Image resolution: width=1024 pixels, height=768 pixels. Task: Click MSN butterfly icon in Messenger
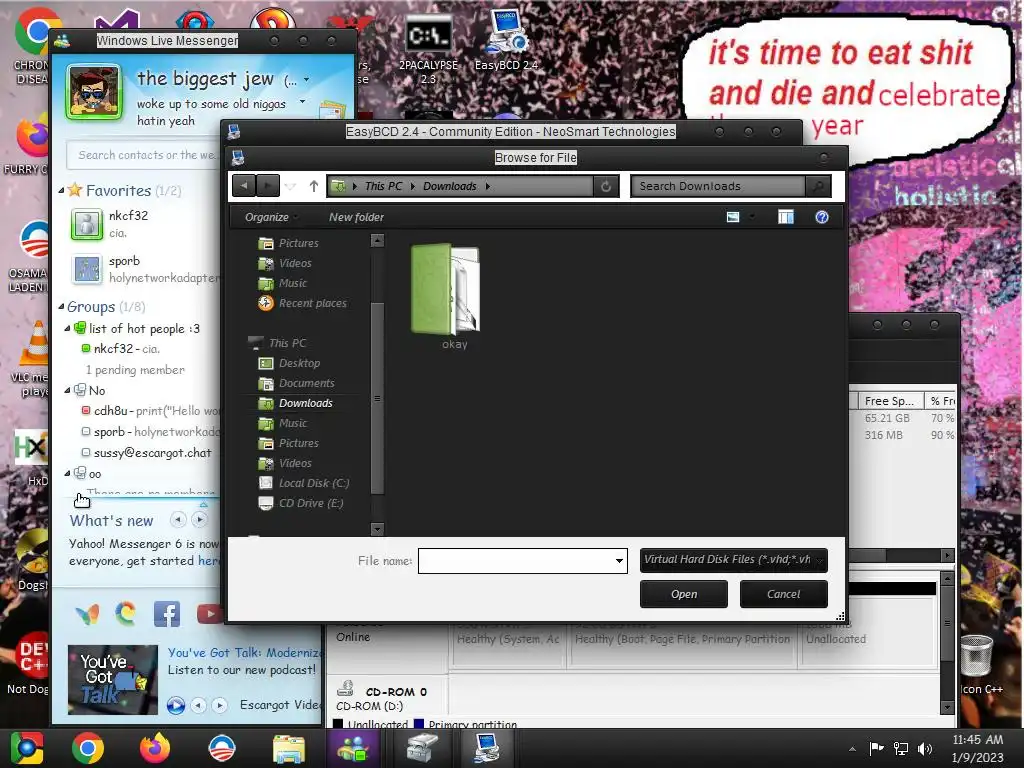point(87,614)
